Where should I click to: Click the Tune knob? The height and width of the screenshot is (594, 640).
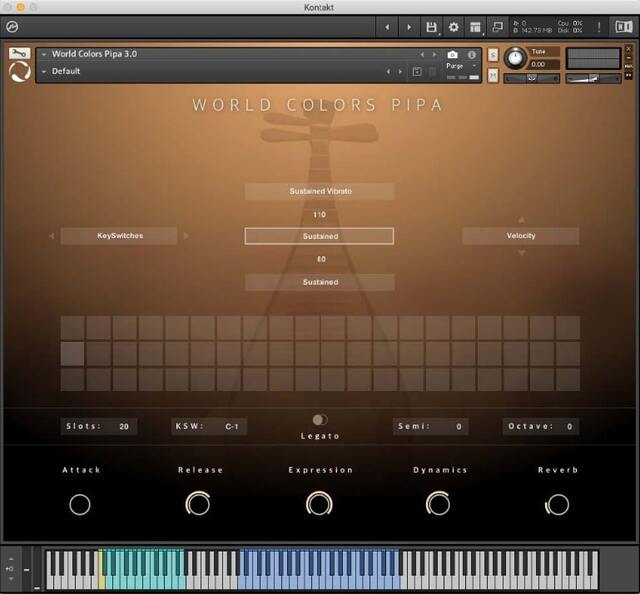[x=515, y=58]
